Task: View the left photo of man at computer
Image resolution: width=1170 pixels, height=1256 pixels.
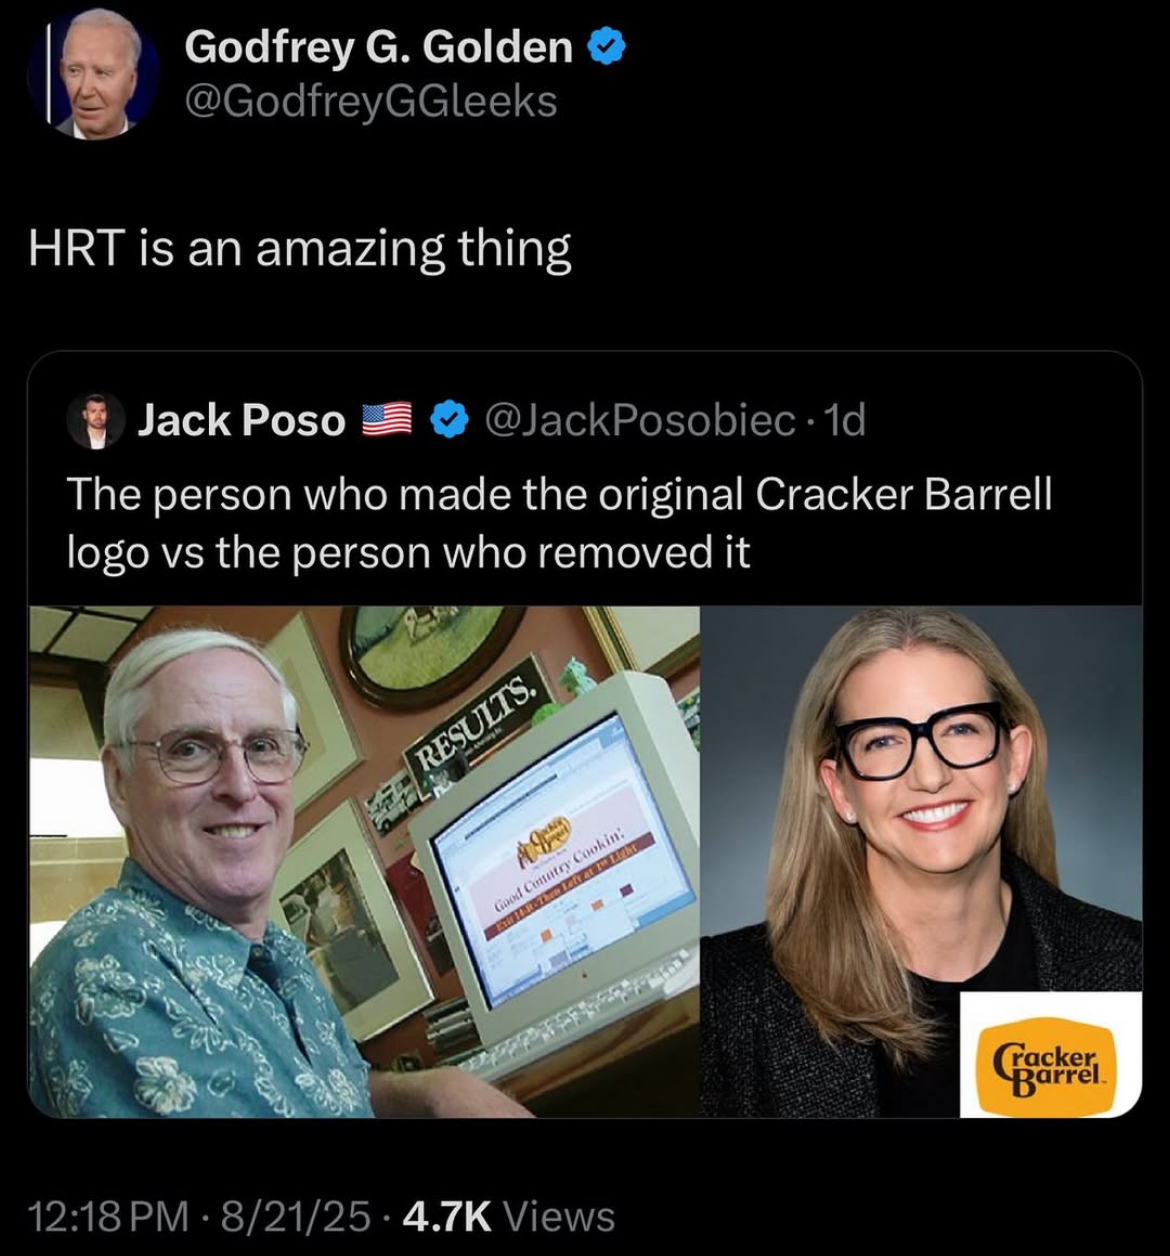Action: [364, 861]
